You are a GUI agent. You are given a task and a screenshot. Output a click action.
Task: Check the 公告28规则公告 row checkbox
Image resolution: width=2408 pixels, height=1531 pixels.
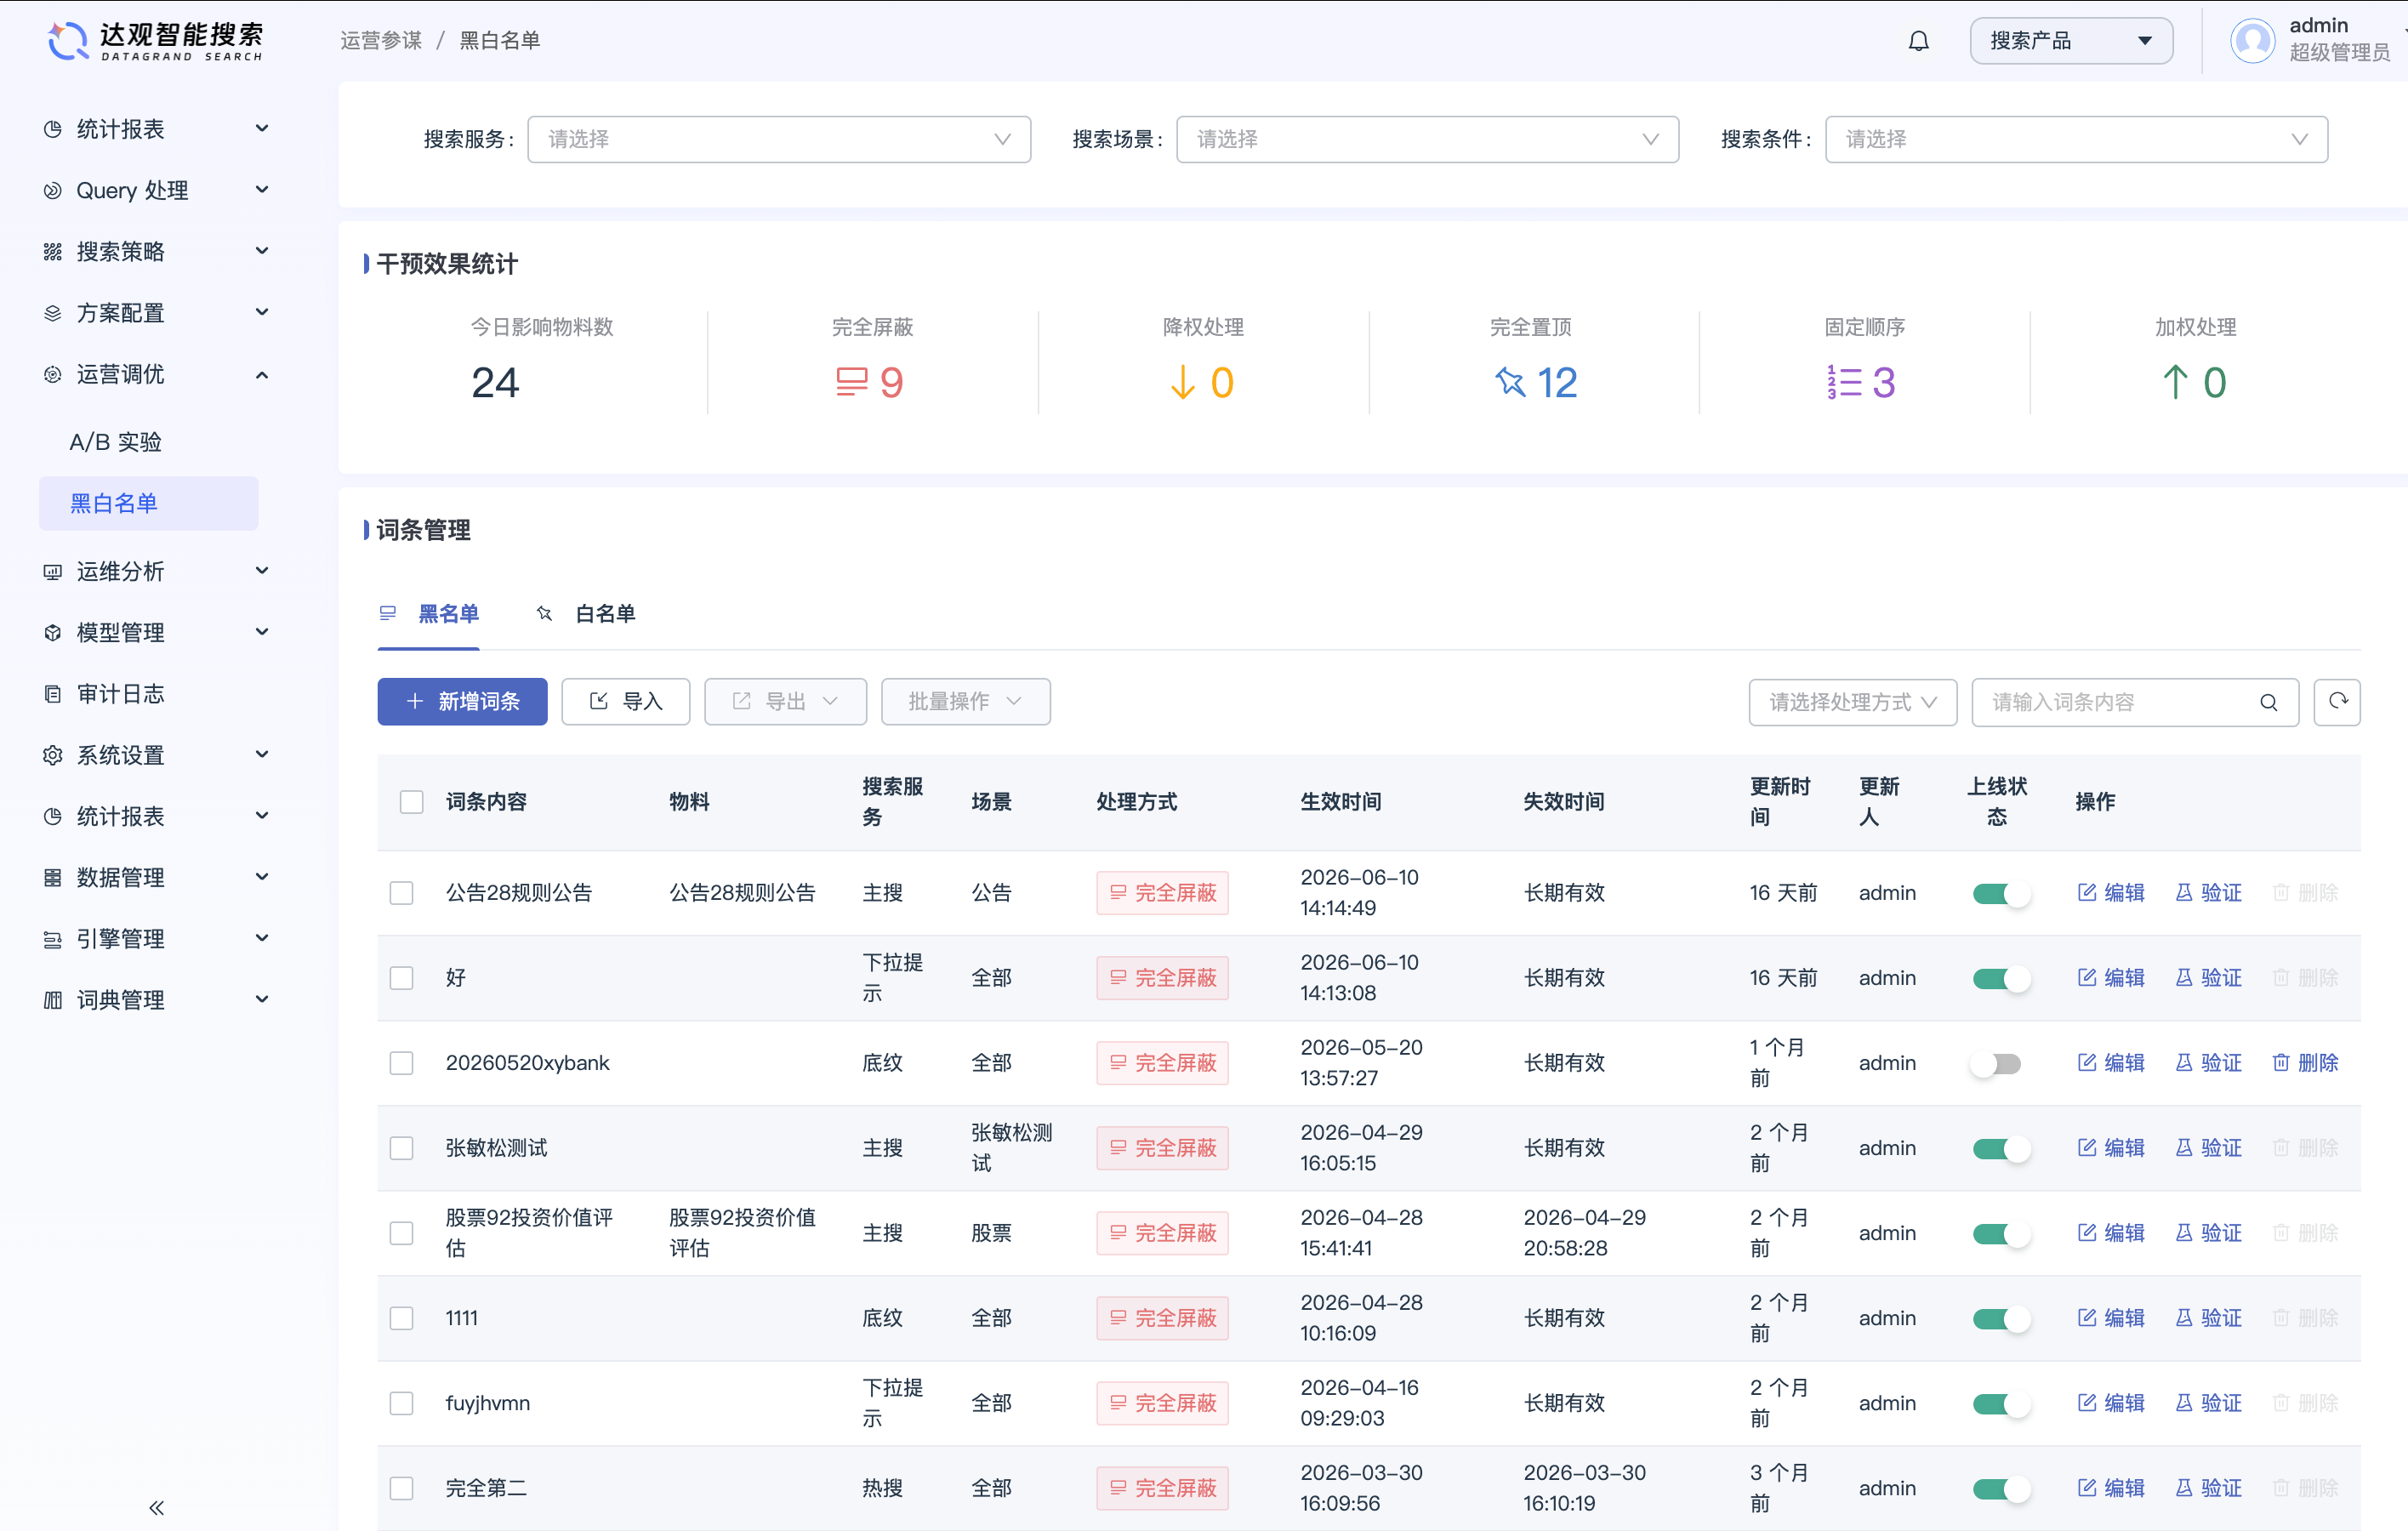tap(401, 892)
